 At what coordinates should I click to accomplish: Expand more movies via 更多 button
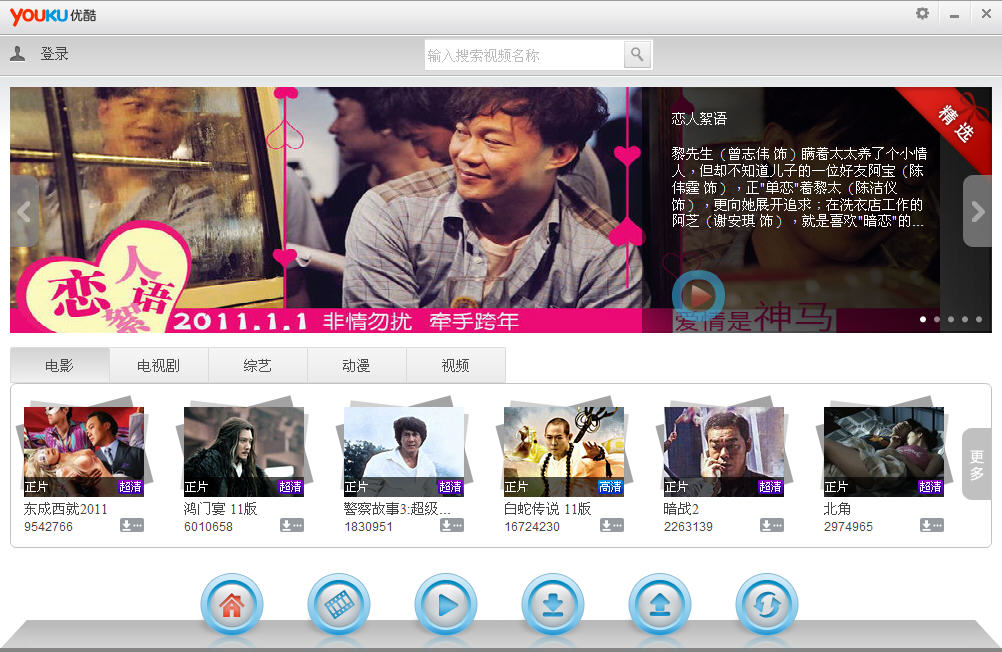(x=976, y=464)
